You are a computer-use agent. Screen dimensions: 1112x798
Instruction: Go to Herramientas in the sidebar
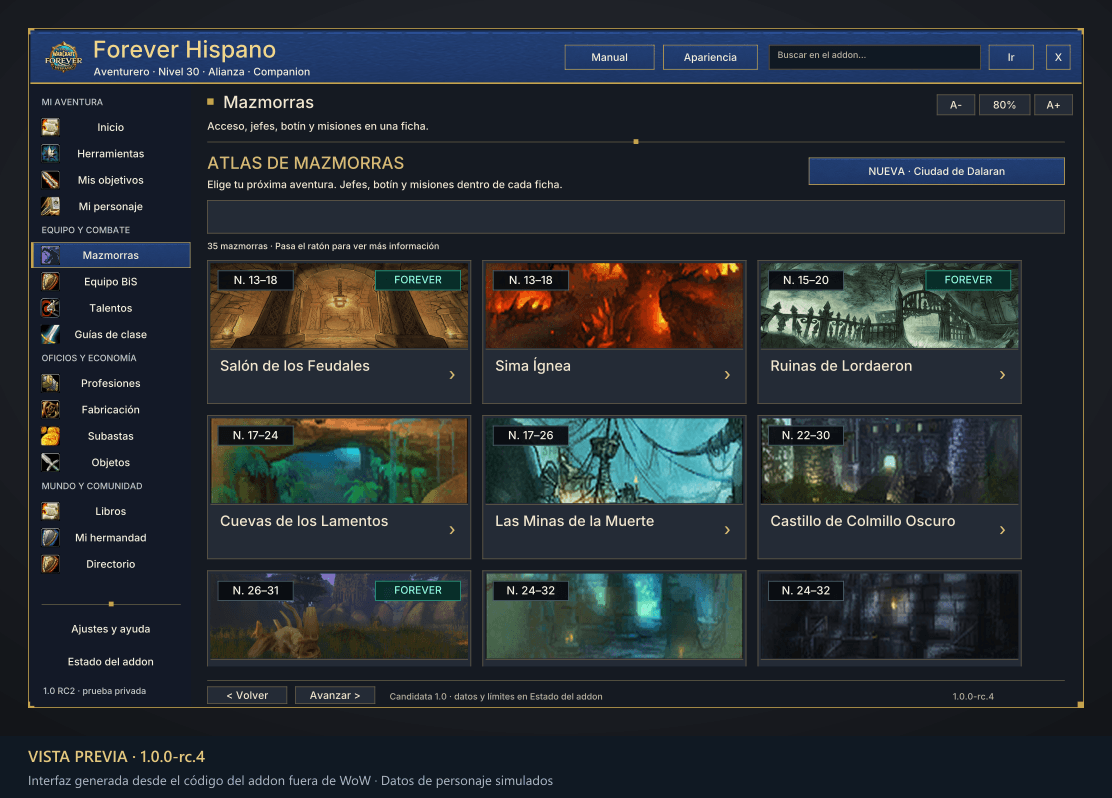coord(111,153)
